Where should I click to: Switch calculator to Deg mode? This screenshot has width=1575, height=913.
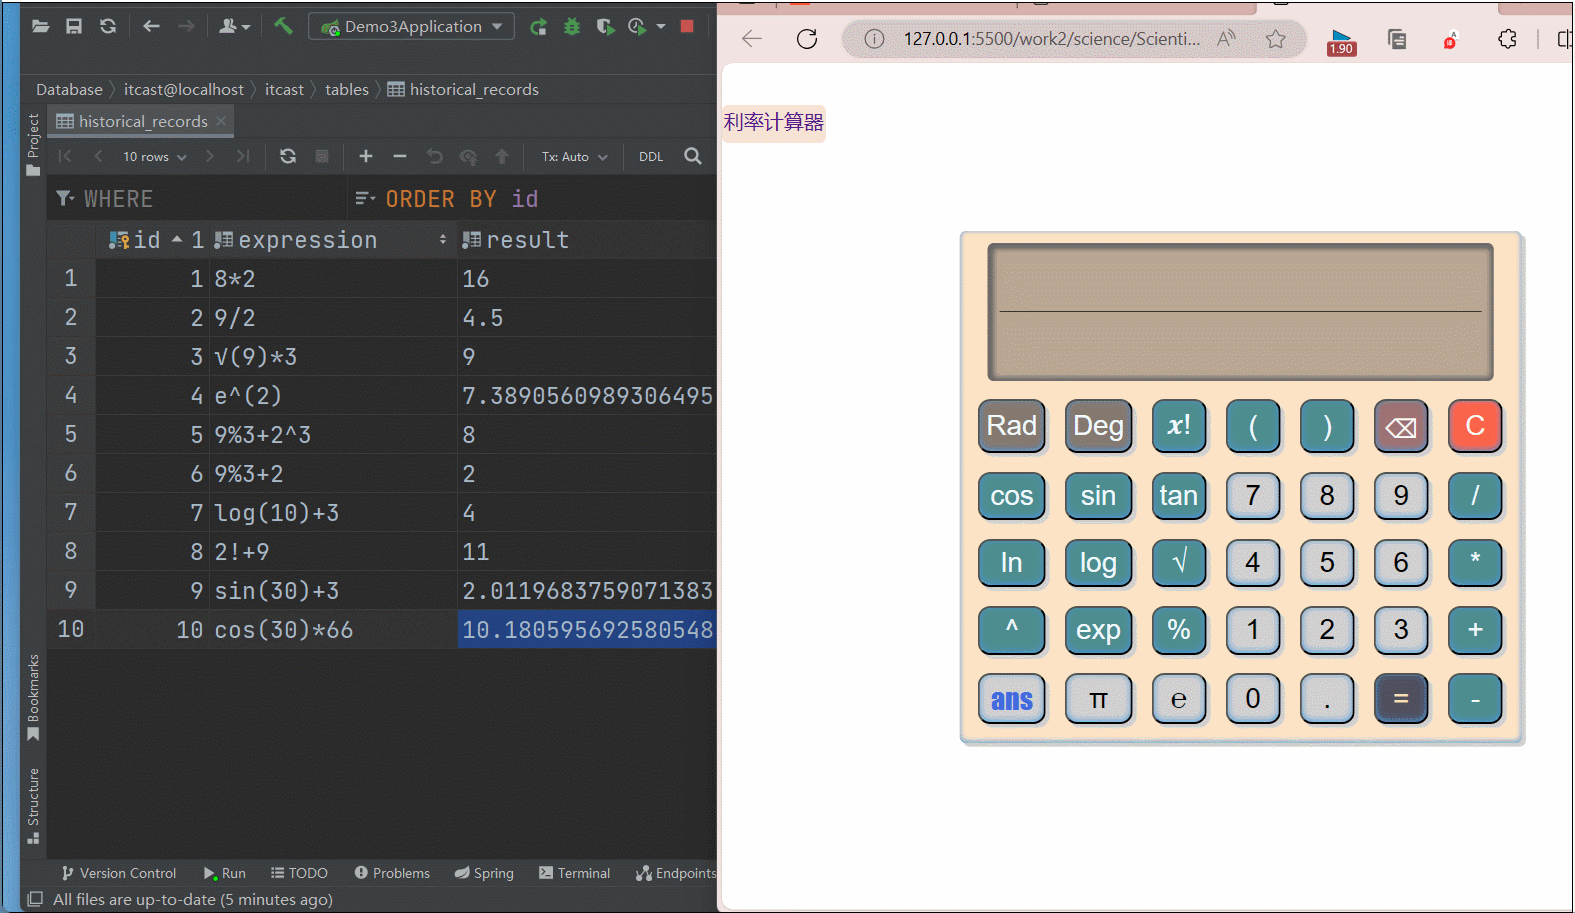coord(1098,426)
